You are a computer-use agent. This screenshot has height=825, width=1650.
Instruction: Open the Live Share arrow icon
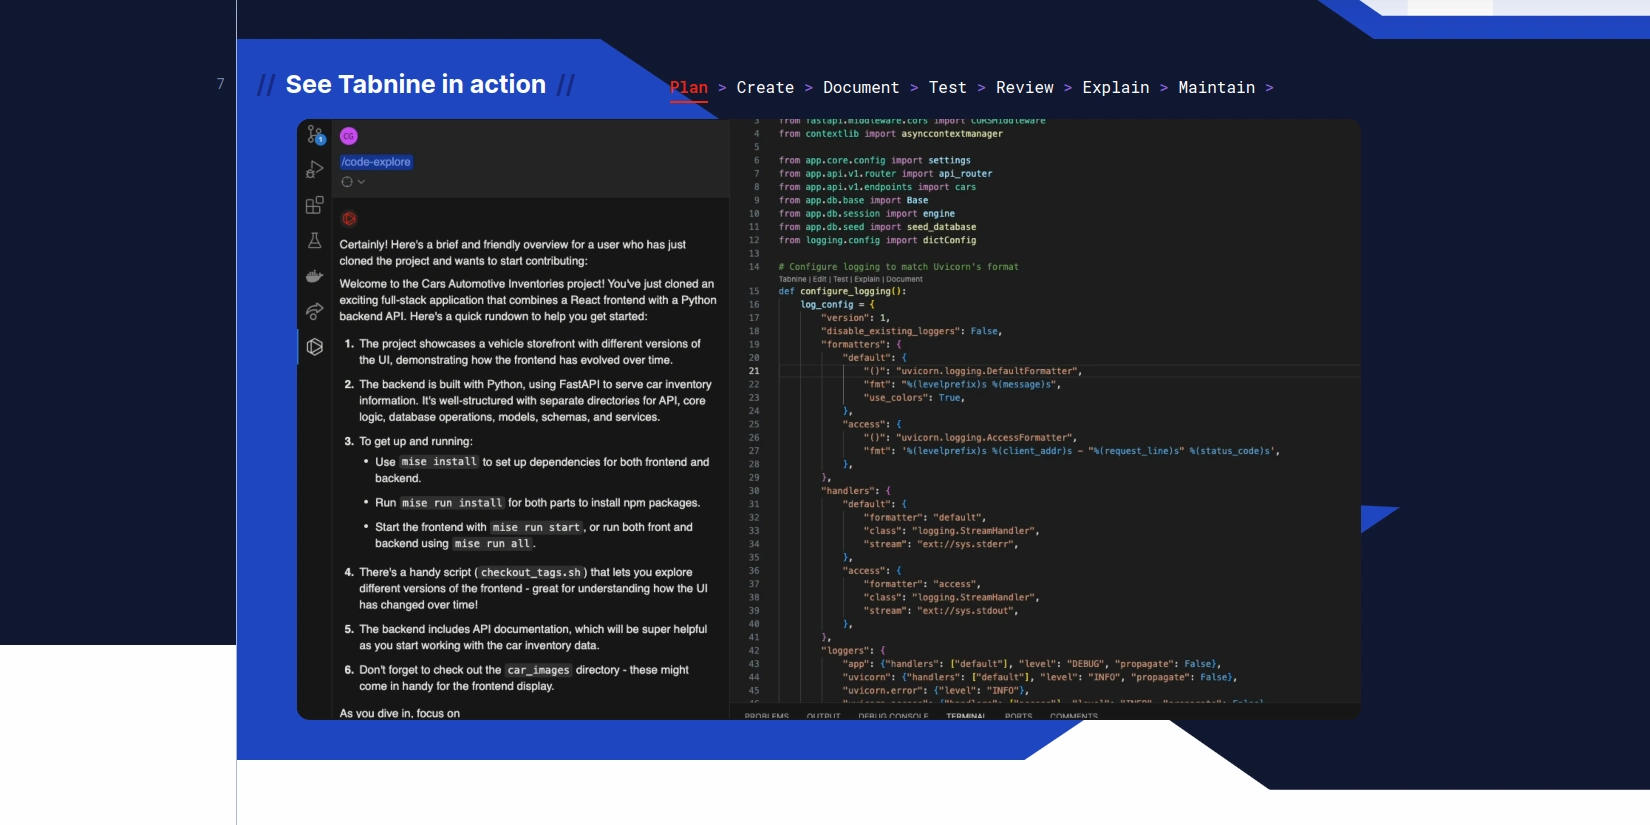315,311
